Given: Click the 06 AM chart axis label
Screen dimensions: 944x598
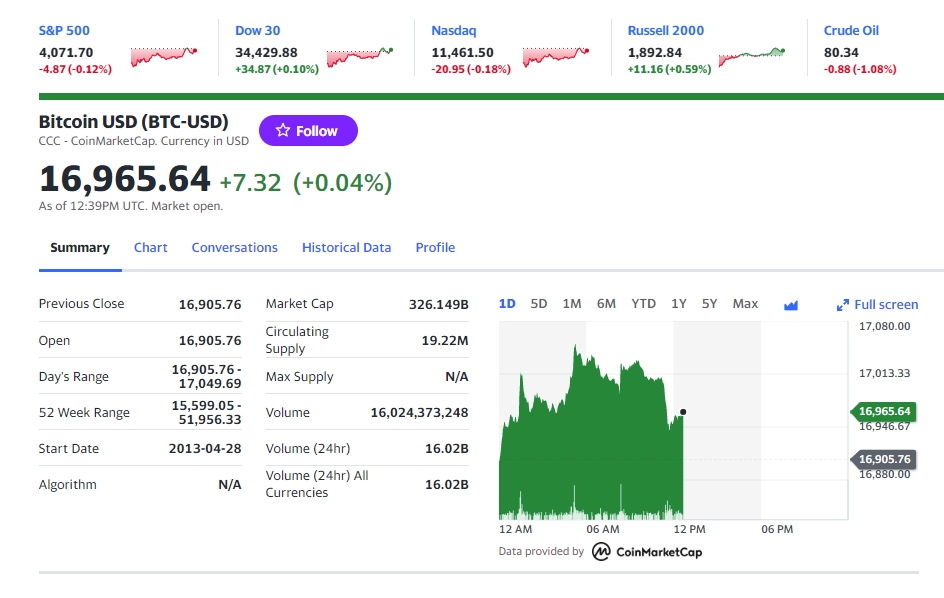Looking at the screenshot, I should (x=603, y=529).
